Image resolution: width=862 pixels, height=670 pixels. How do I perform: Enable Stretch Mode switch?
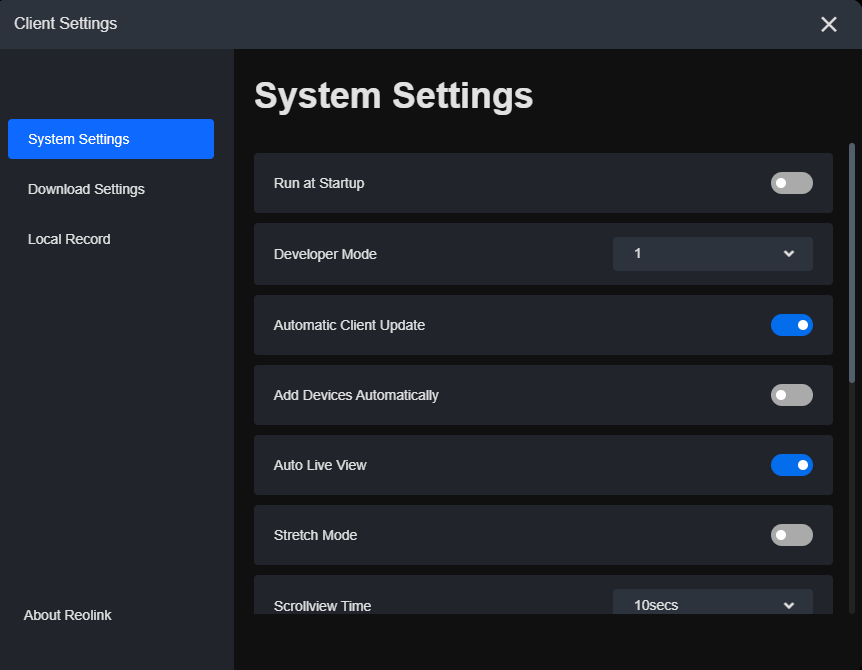pyautogui.click(x=792, y=535)
